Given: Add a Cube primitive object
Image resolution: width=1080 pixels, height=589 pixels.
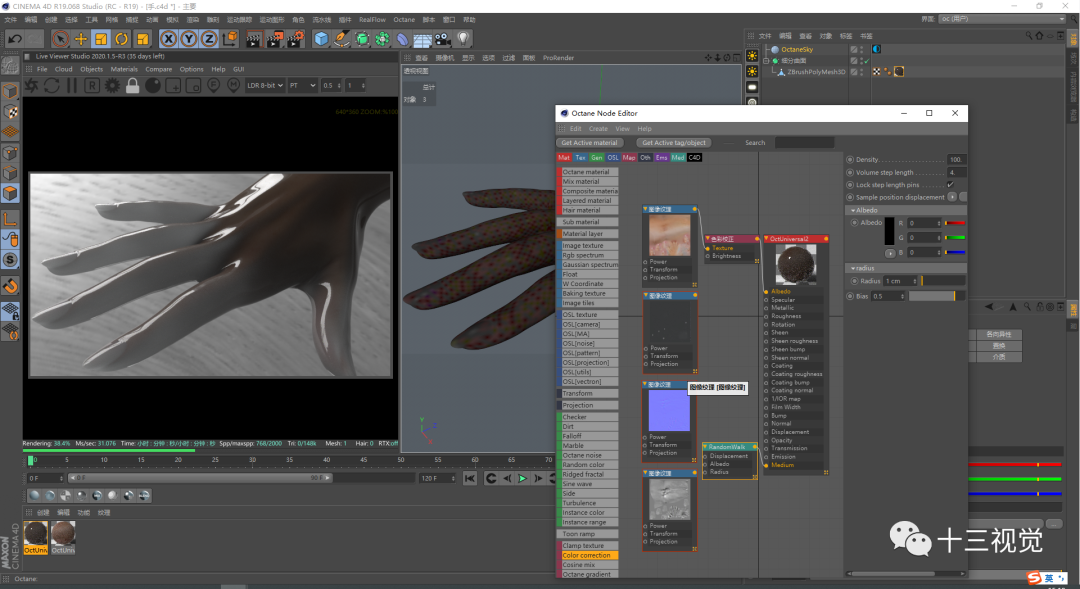Looking at the screenshot, I should pos(321,39).
